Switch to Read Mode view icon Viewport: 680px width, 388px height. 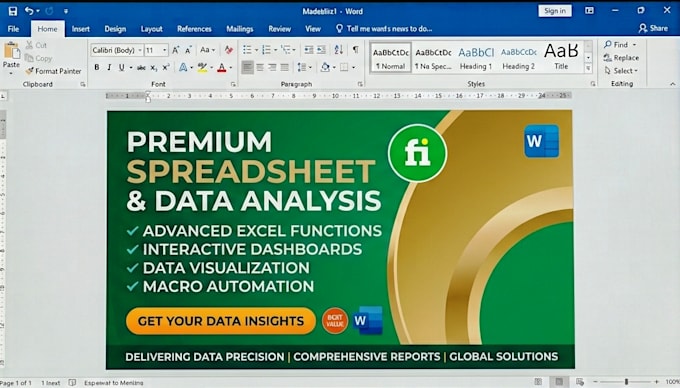point(538,382)
